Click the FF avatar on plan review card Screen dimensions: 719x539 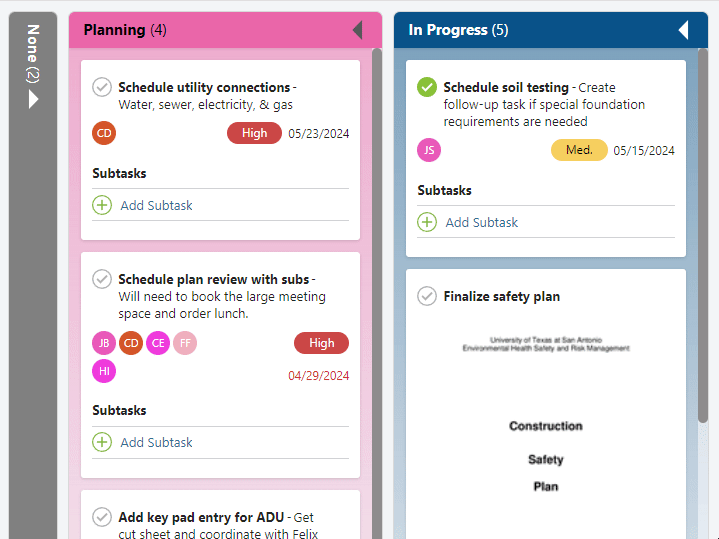185,343
